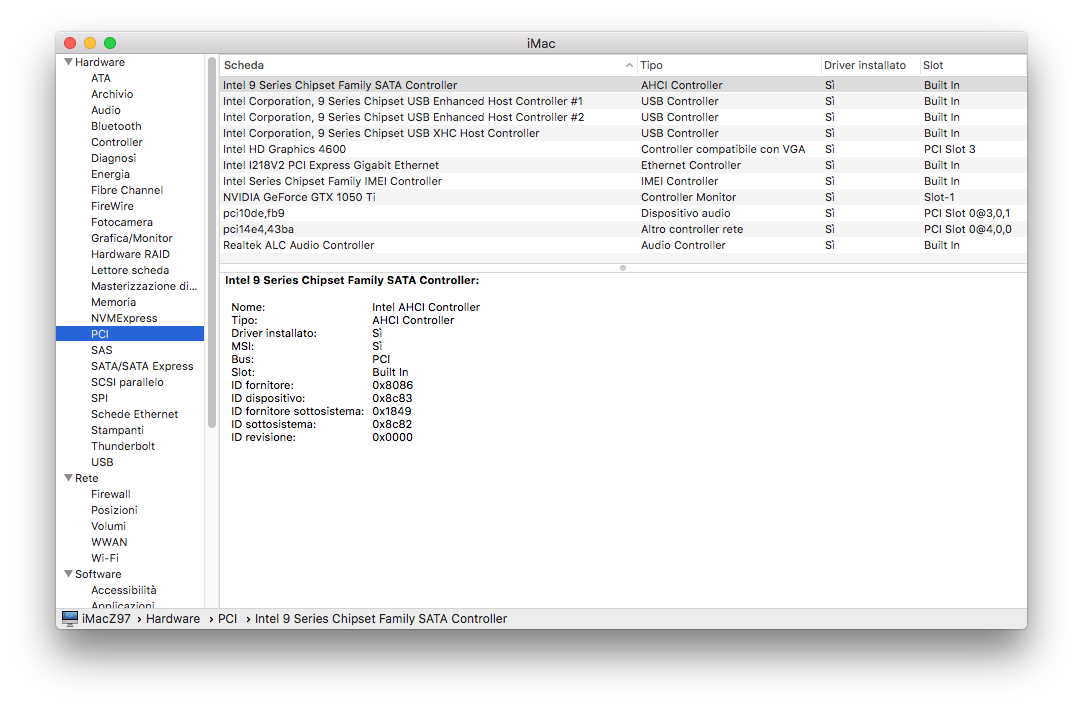Select the highlighted PCI sidebar item
Viewport: 1083px width, 709px height.
click(130, 333)
